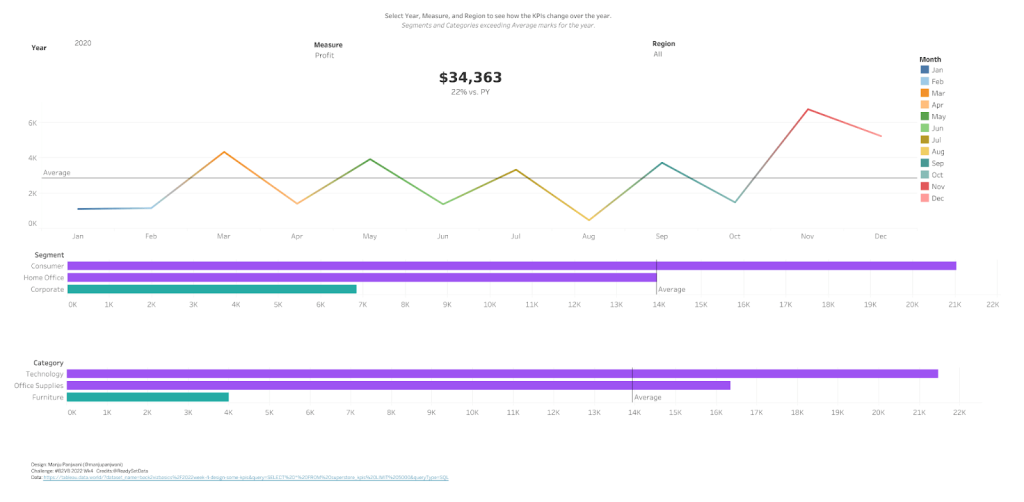Select the Jul olive legend swatch
Screen dimensions: 1024x502
(x=924, y=140)
